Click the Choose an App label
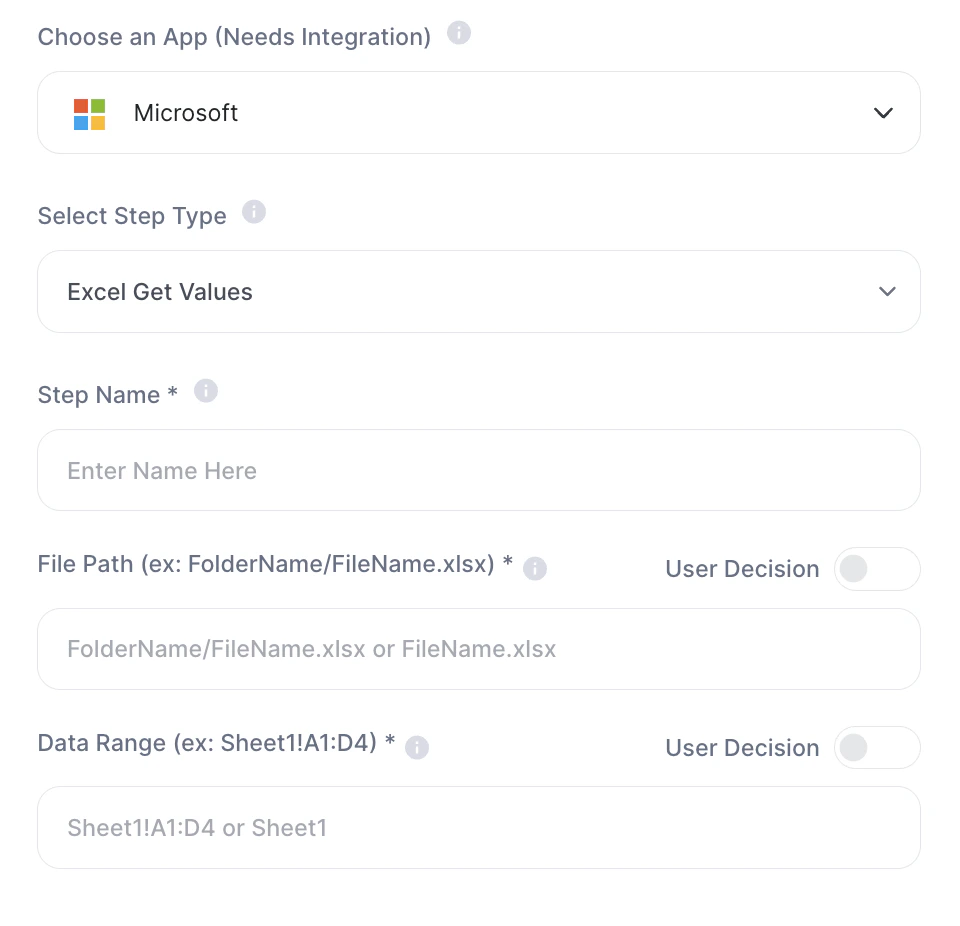 [x=234, y=37]
